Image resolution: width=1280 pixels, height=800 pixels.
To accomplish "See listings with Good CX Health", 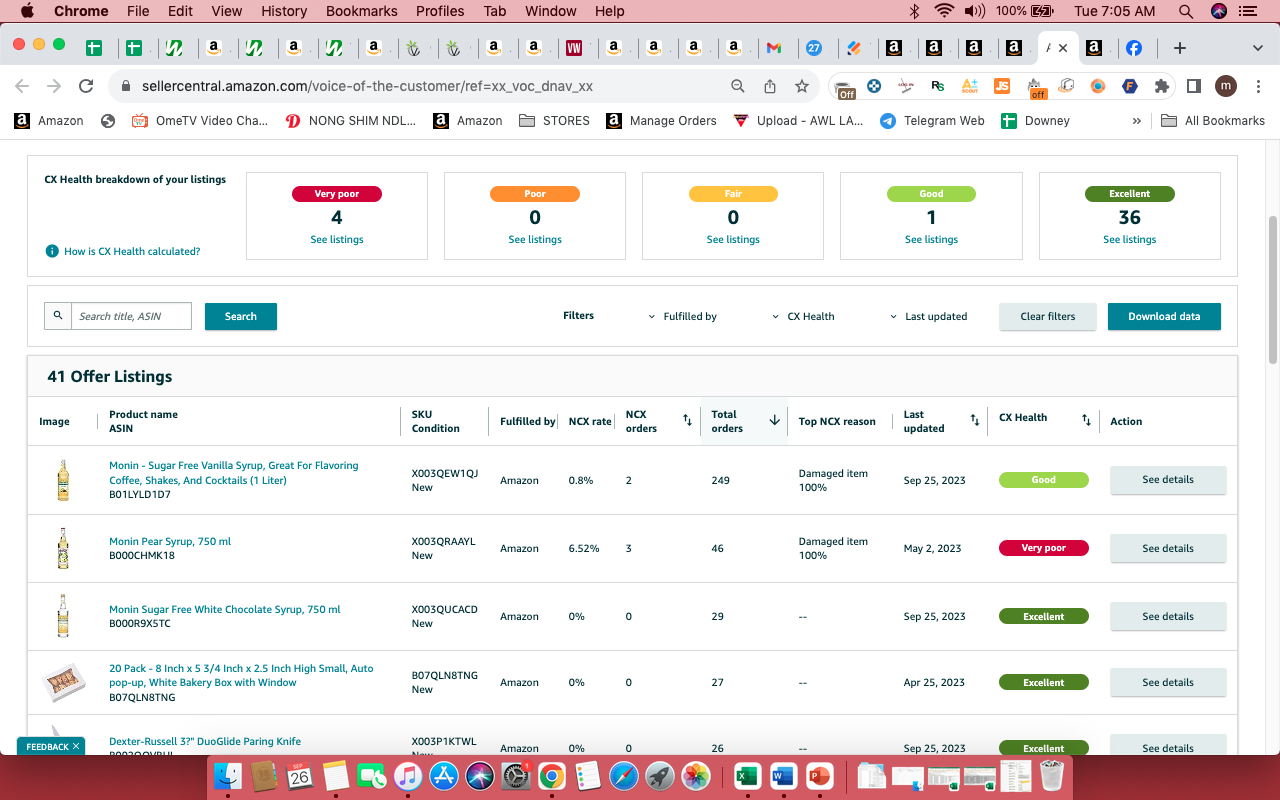I will [931, 239].
